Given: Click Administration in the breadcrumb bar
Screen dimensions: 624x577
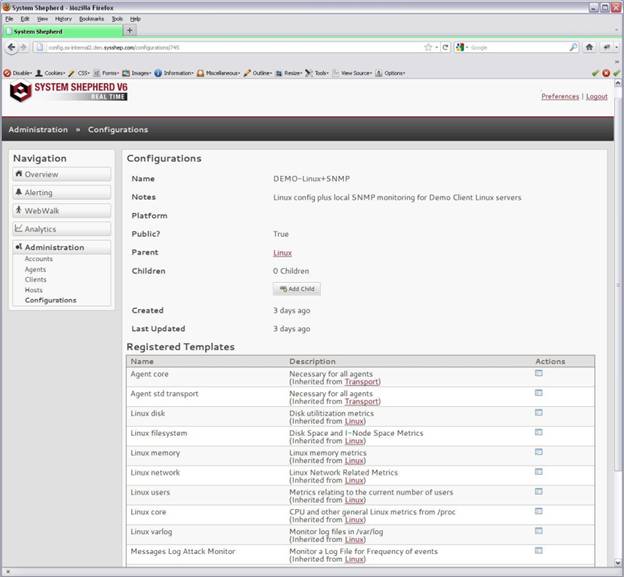Looking at the screenshot, I should point(38,130).
